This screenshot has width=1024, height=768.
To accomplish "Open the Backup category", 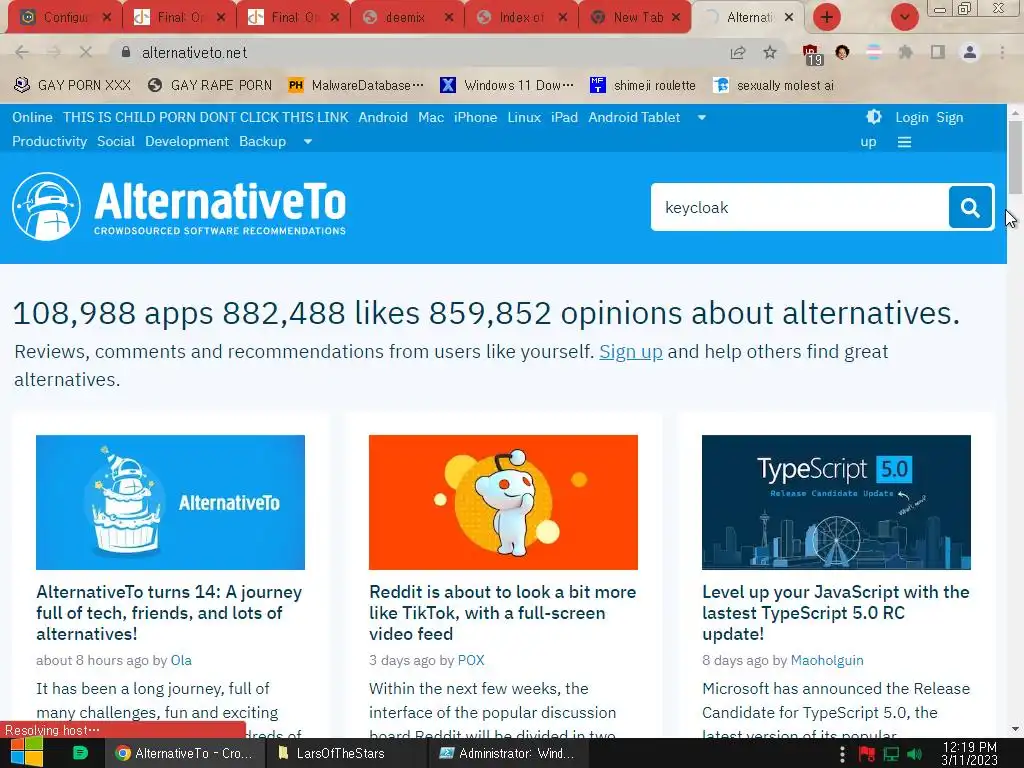I will (x=263, y=142).
